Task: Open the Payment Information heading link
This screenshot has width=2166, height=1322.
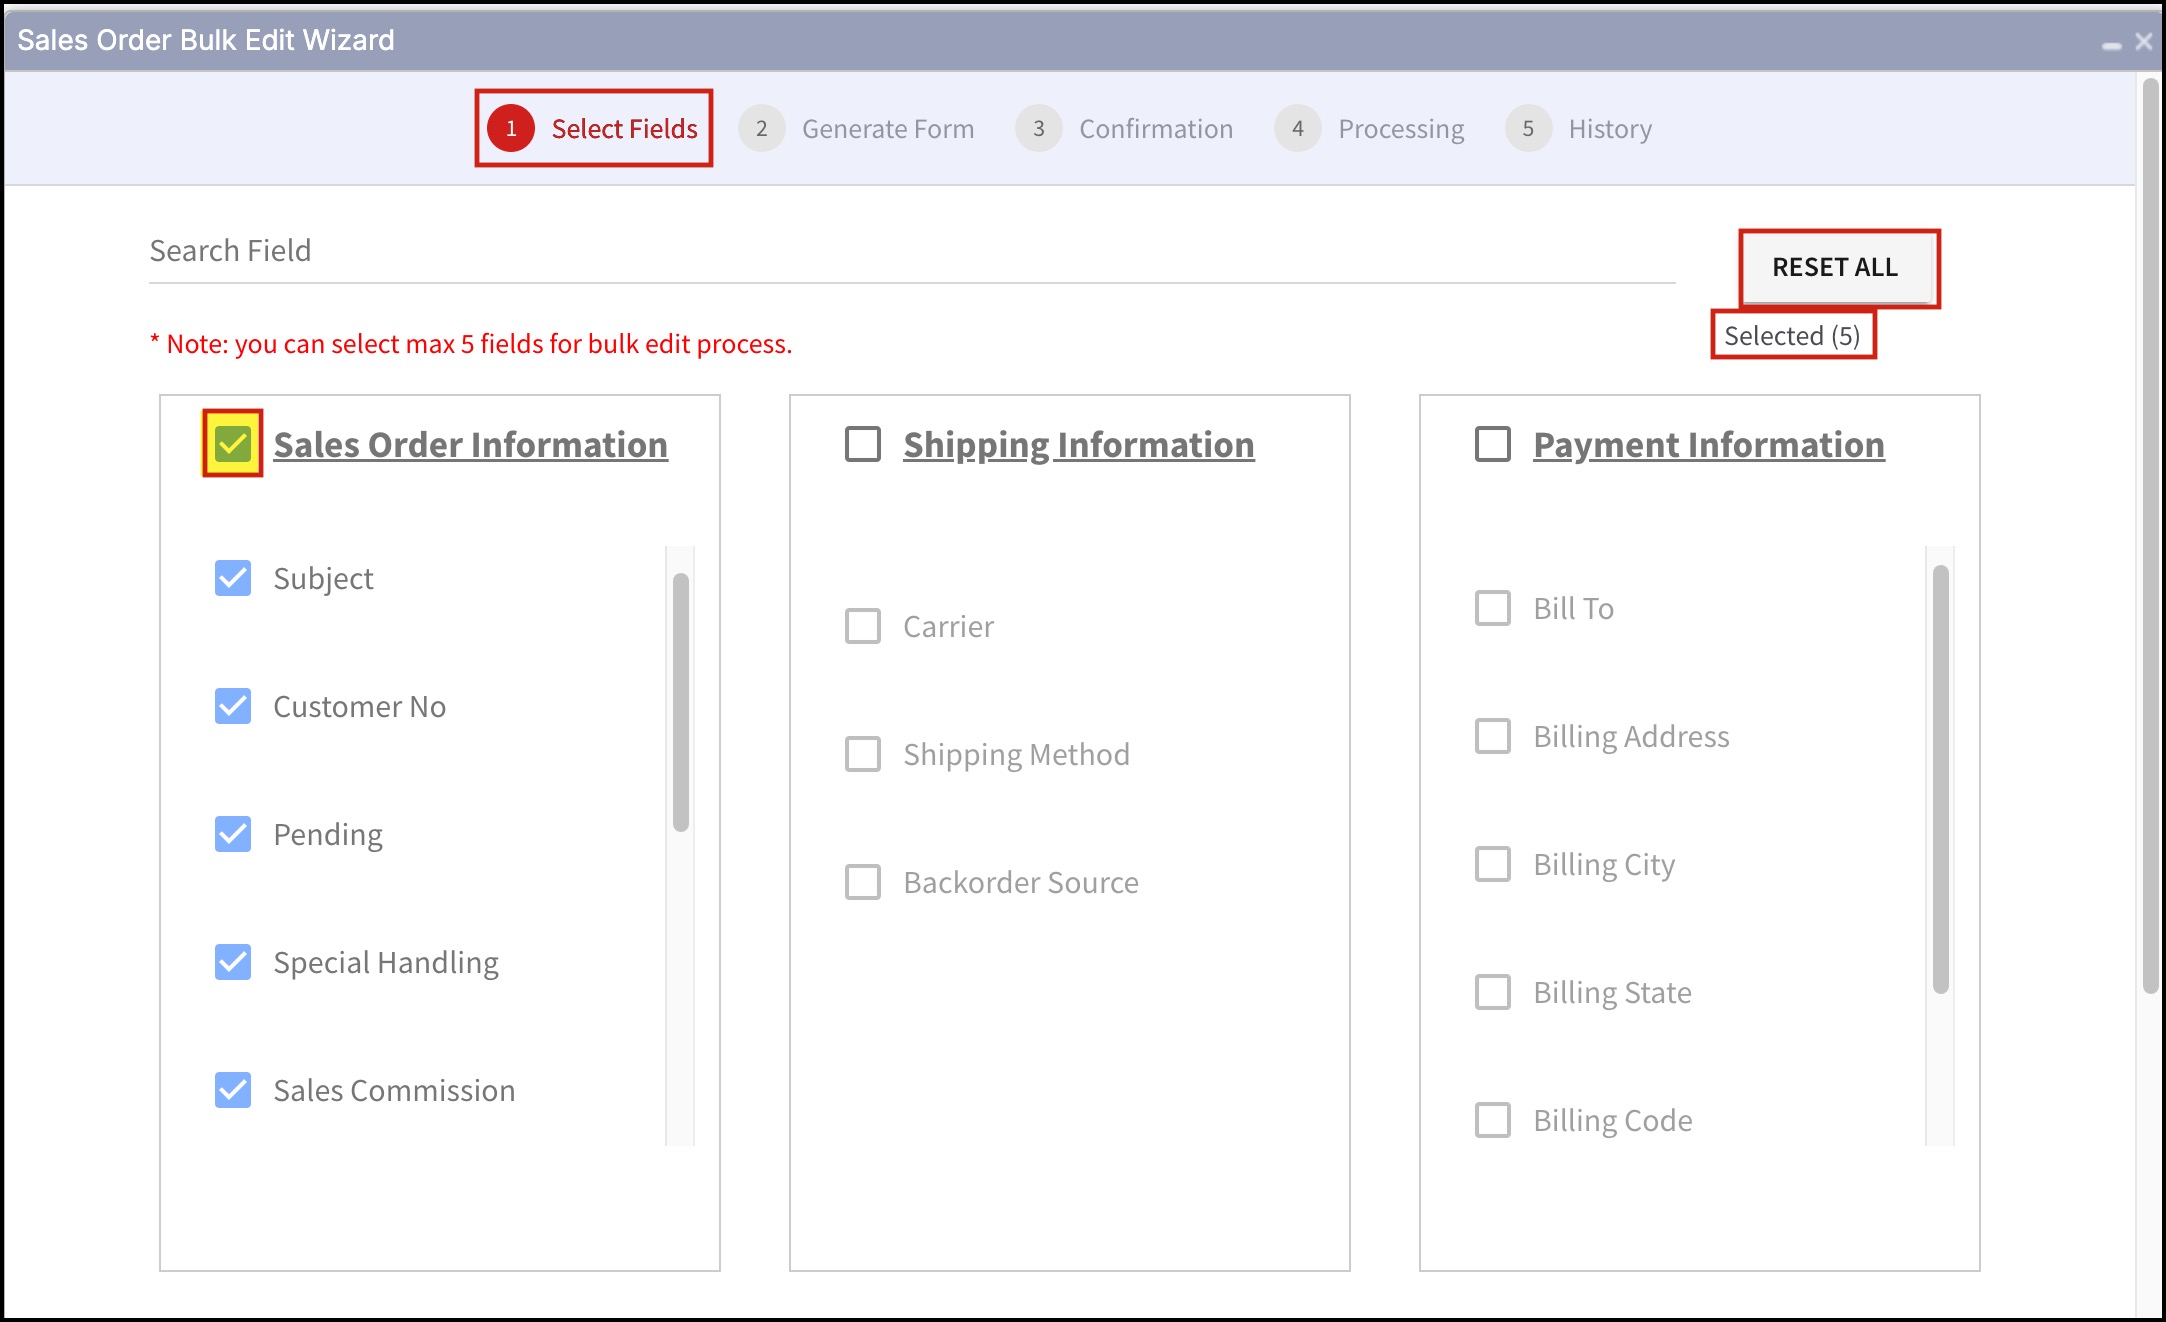Action: pyautogui.click(x=1708, y=445)
